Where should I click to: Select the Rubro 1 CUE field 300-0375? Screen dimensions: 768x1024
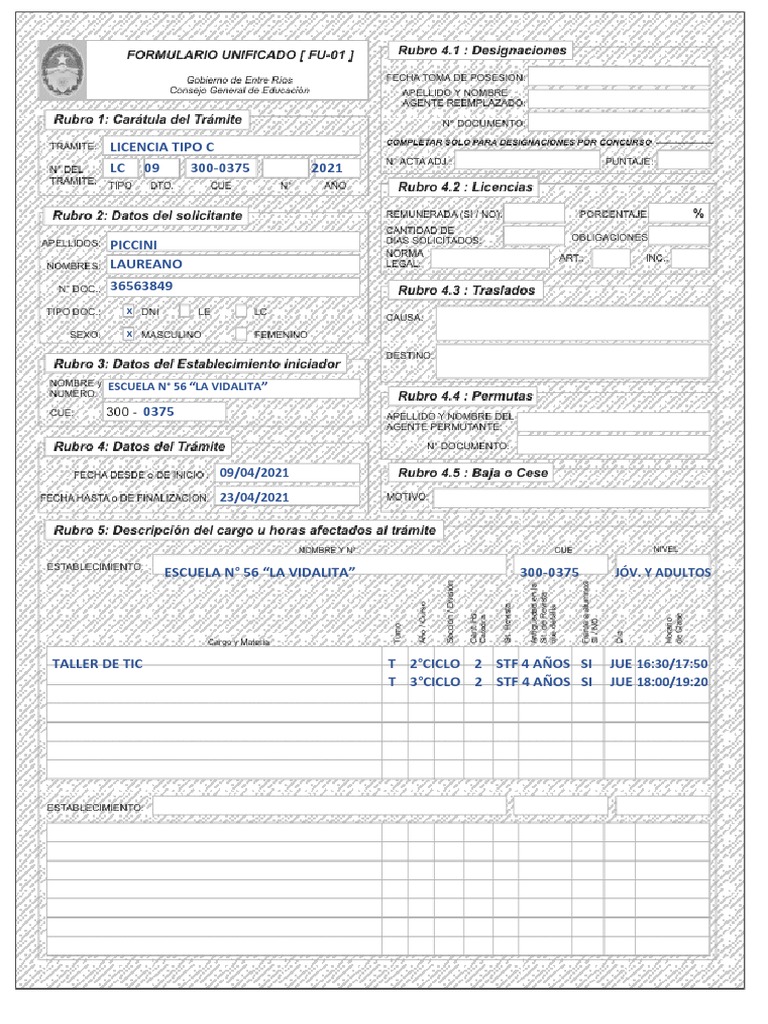[222, 168]
